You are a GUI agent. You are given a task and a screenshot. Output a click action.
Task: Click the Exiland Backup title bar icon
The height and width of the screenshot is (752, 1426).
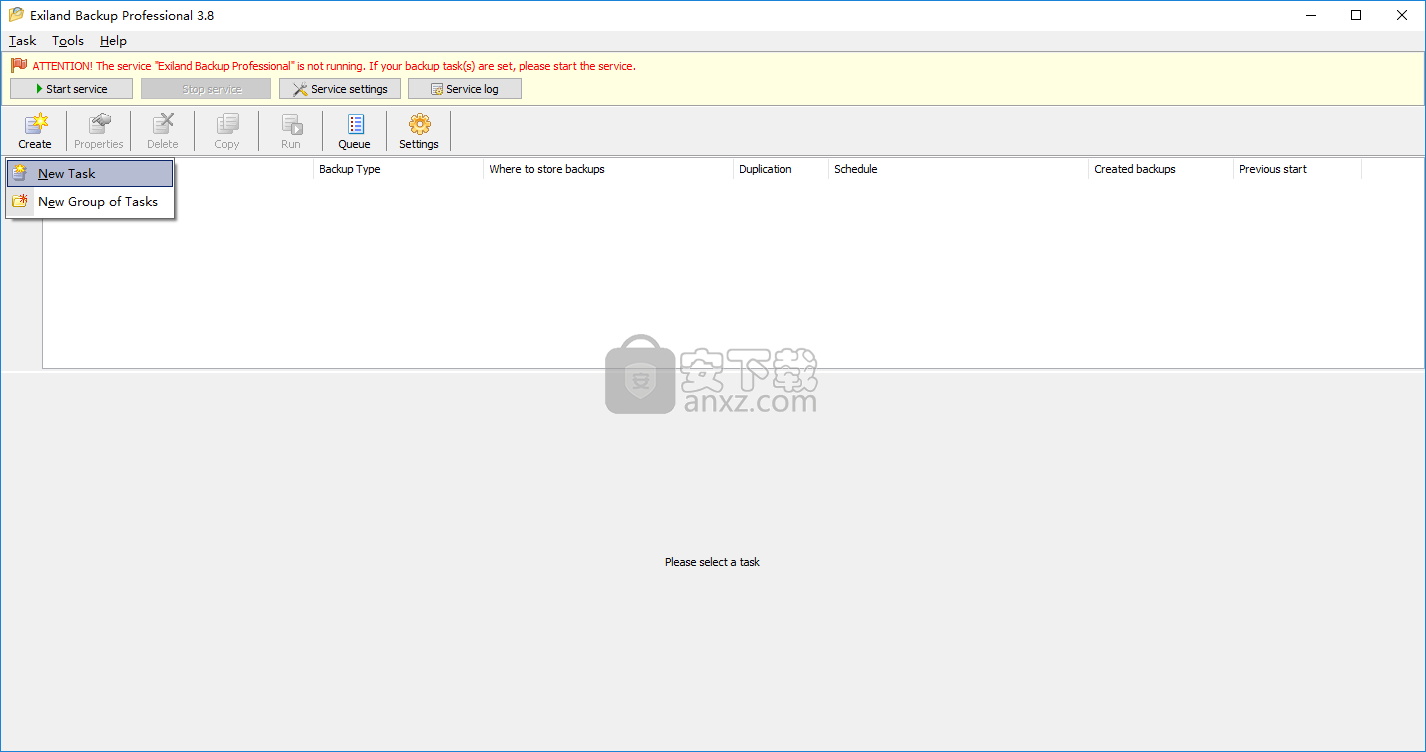coord(16,15)
